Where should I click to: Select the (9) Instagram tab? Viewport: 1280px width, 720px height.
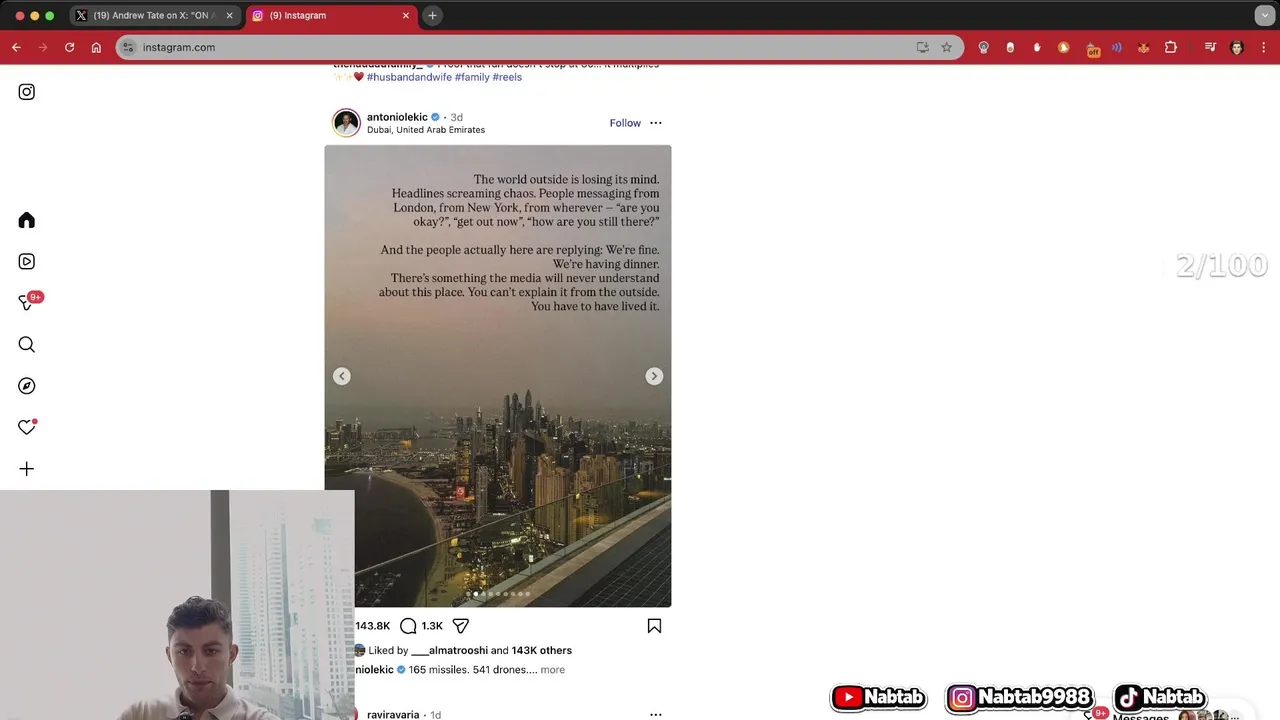[x=330, y=16]
